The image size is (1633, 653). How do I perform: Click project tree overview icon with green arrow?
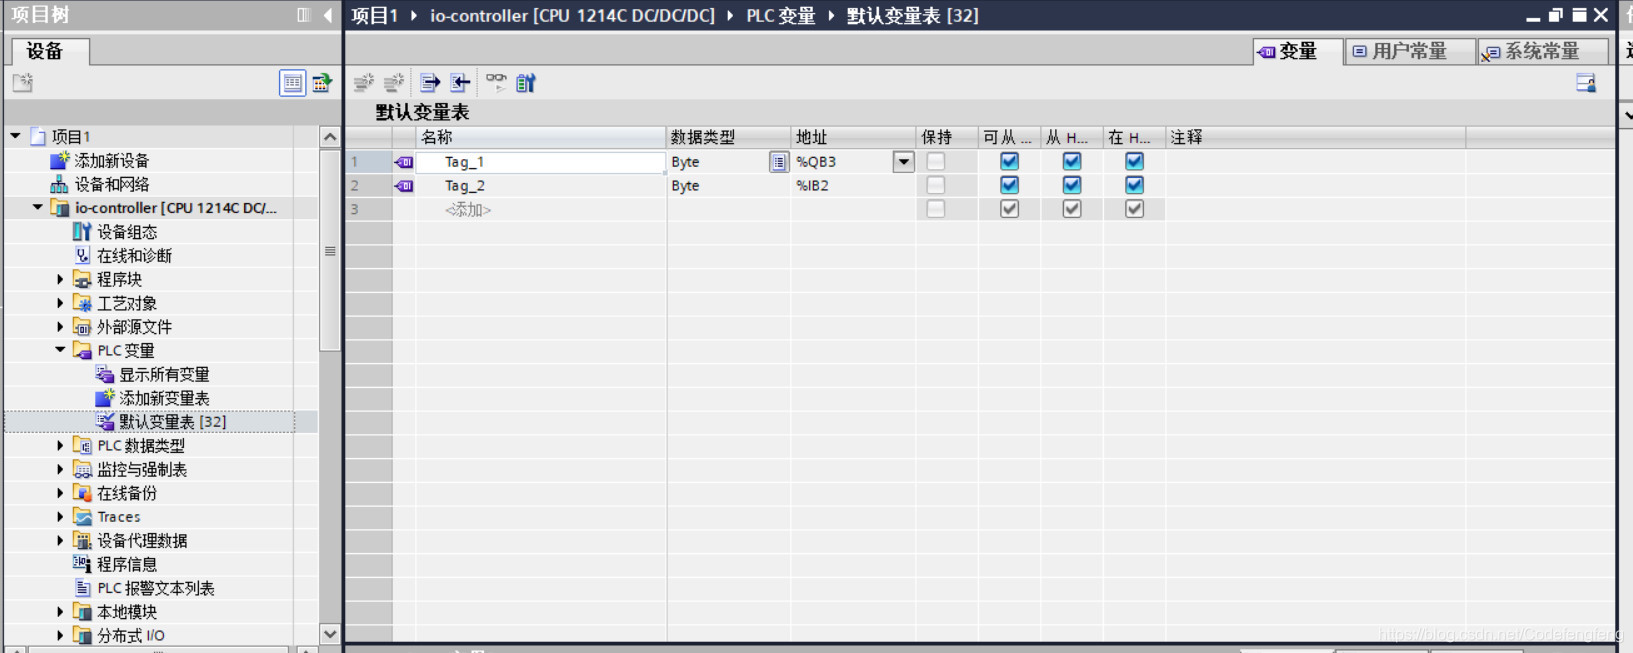(322, 83)
